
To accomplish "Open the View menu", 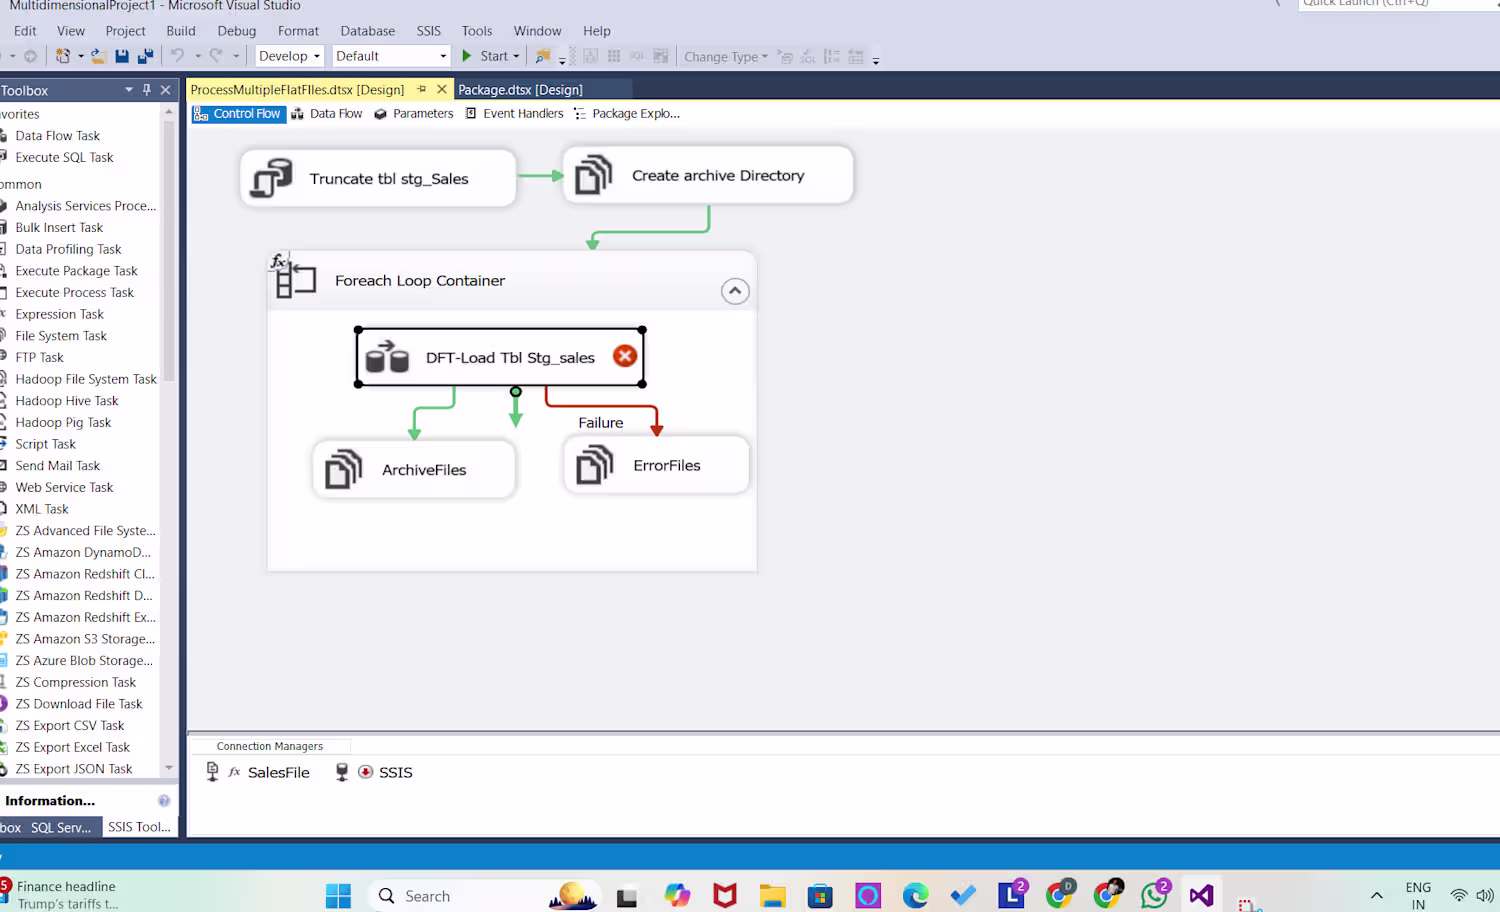I will point(71,31).
